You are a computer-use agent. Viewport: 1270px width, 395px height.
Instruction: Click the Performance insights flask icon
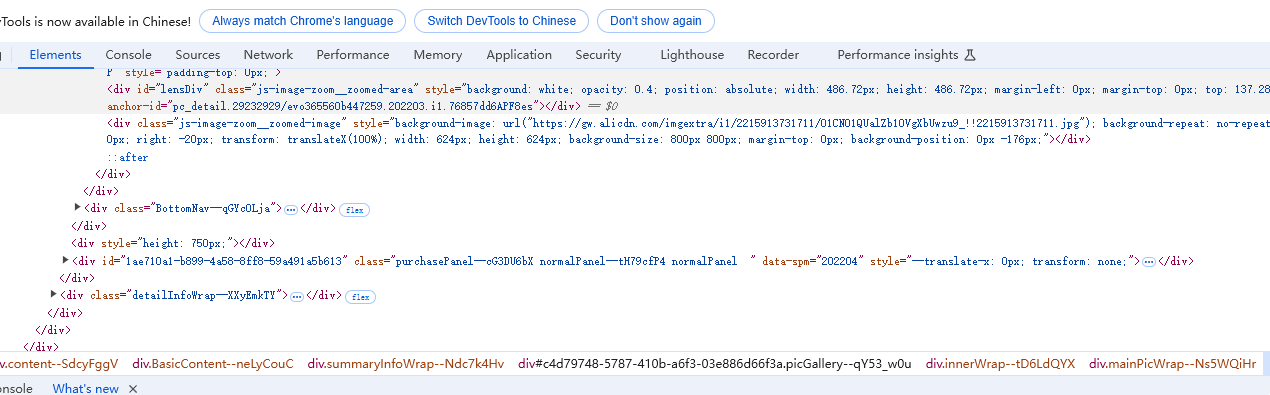(x=969, y=55)
